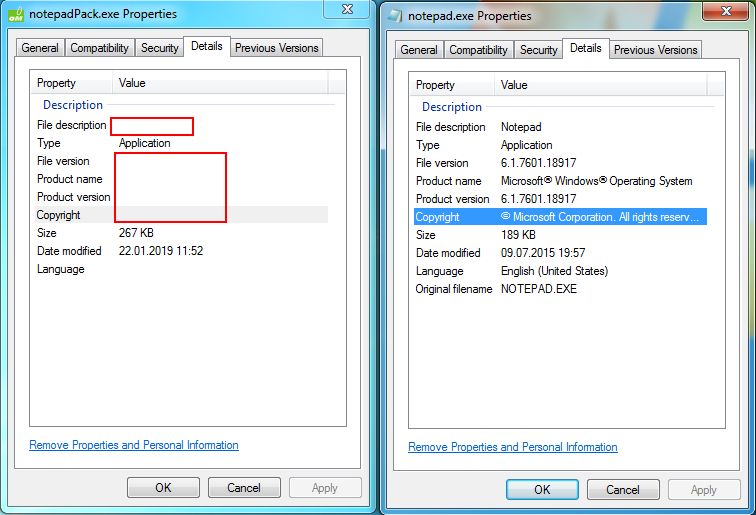Select Type row in notepadPack.exe window
This screenshot has width=756, height=515.
[x=180, y=143]
